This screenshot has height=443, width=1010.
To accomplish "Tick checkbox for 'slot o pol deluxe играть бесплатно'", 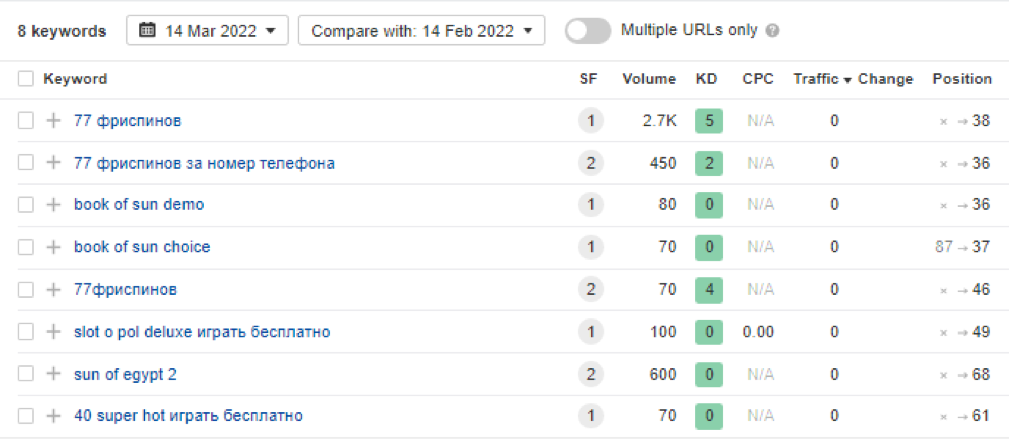I will point(26,332).
